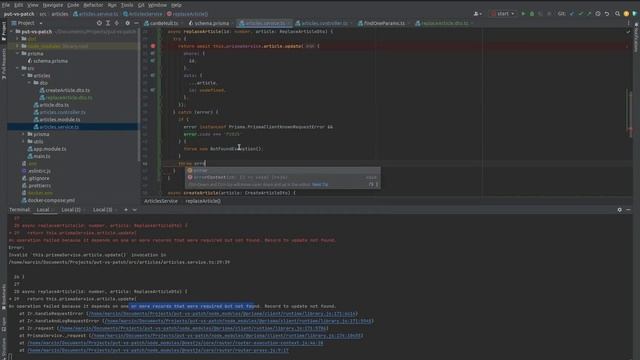Click replaceArticle() in editor breadcrumb bar
This screenshot has width=640, height=360.
tap(203, 201)
